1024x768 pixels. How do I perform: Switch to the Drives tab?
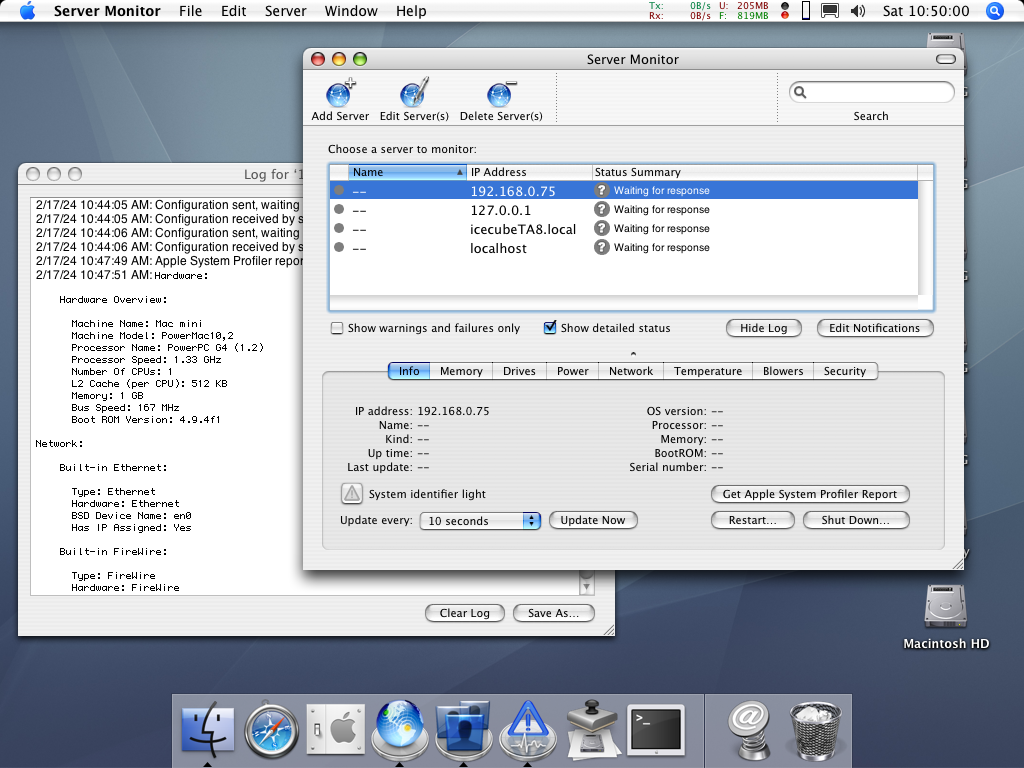(519, 371)
